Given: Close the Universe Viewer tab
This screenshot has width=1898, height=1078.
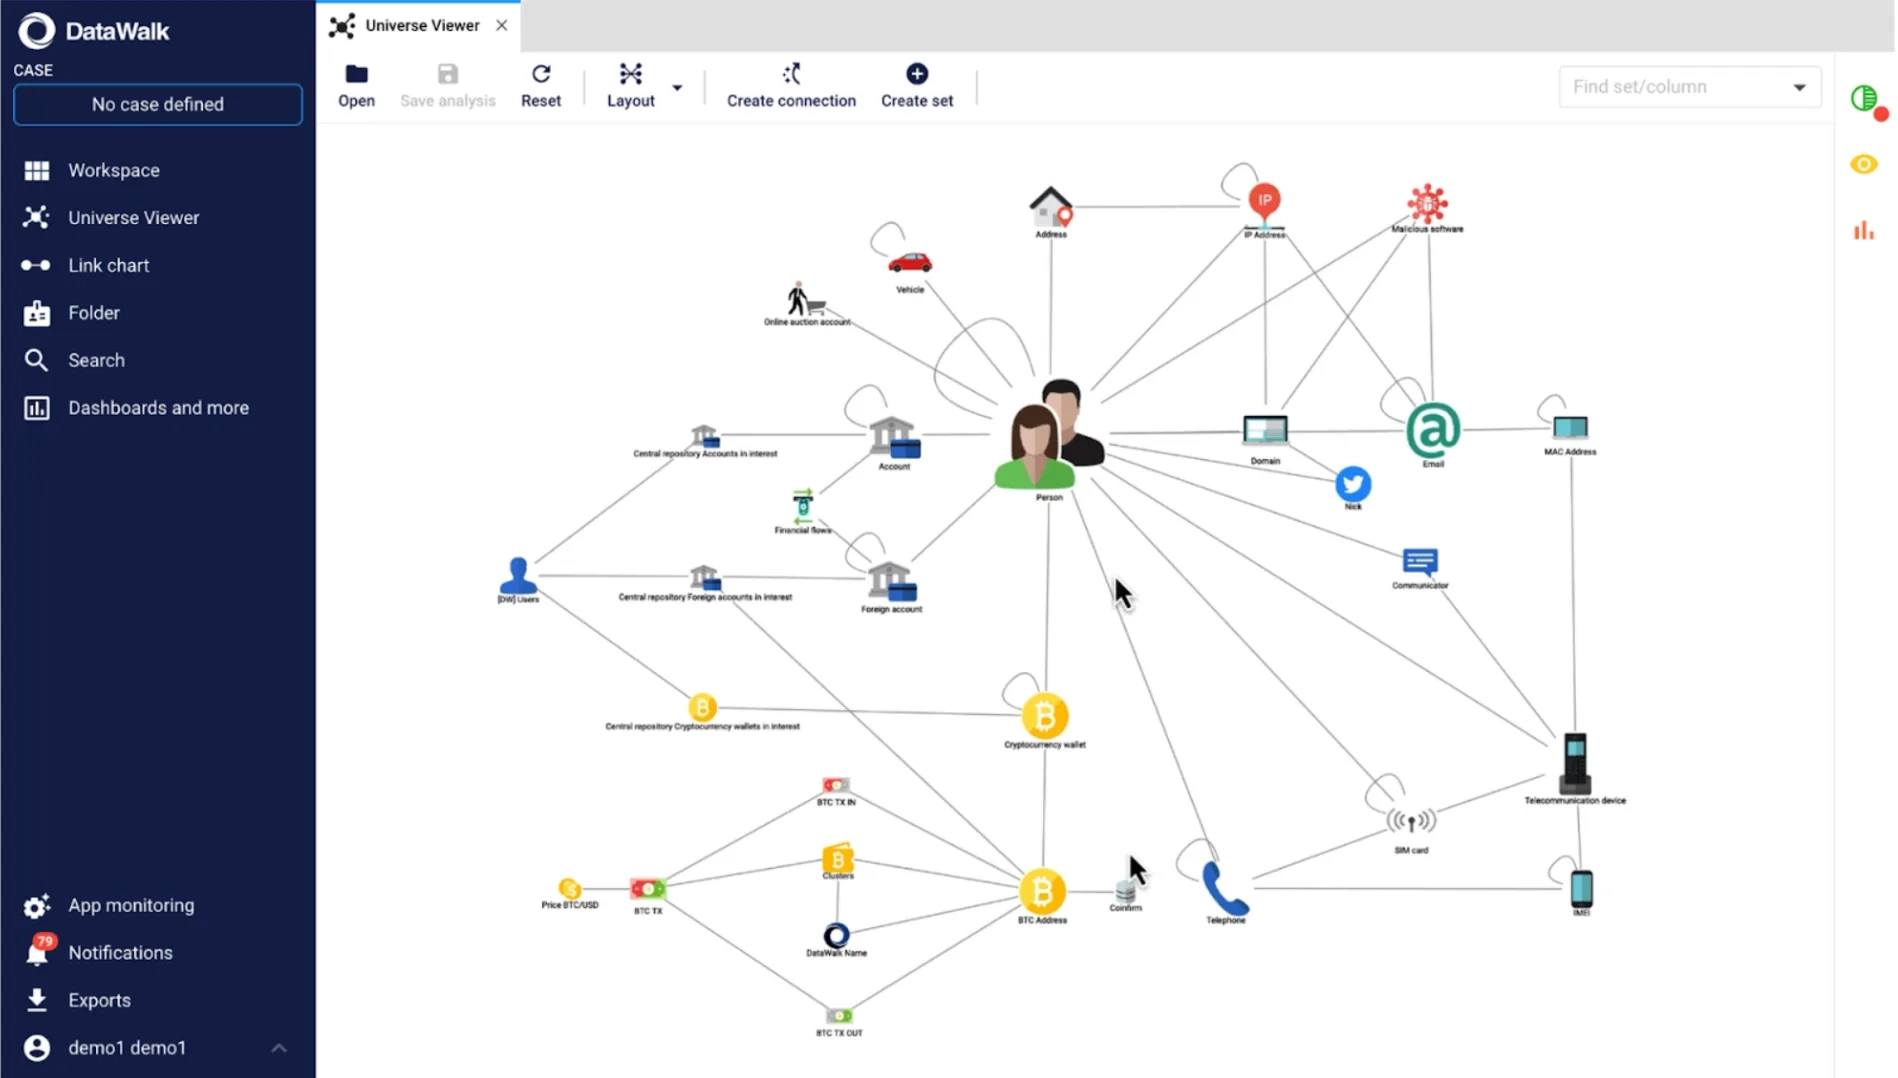Looking at the screenshot, I should 501,26.
